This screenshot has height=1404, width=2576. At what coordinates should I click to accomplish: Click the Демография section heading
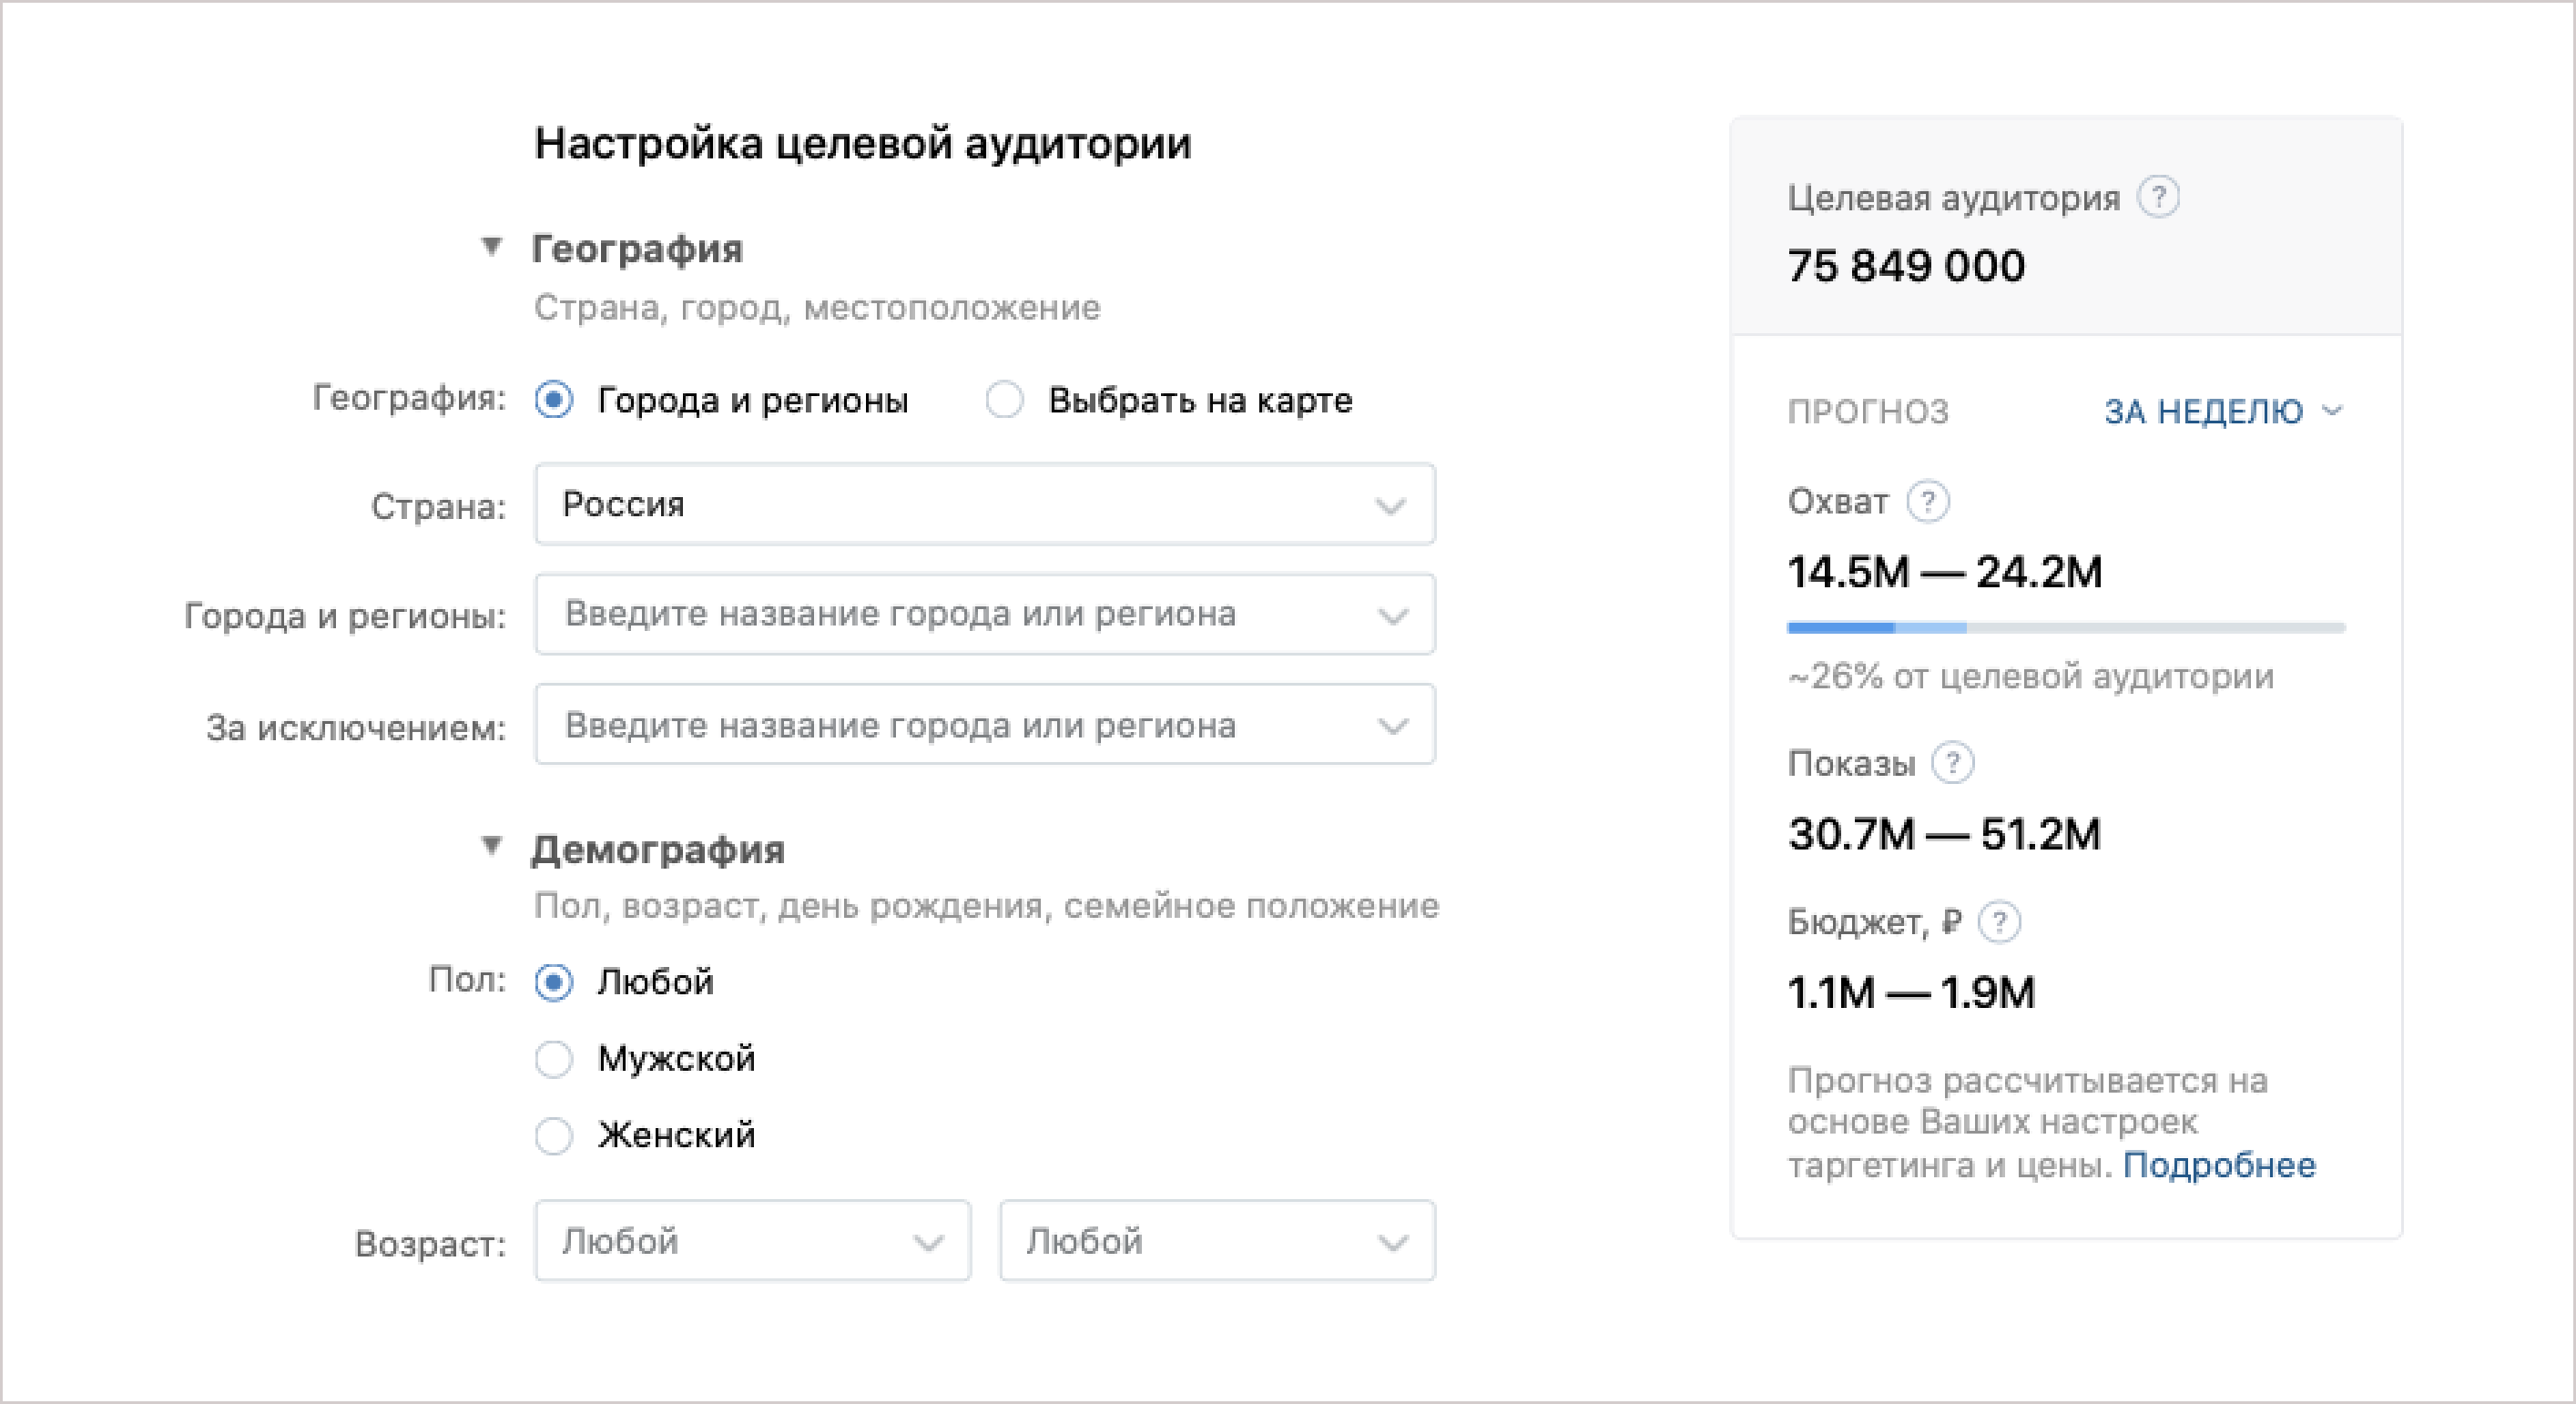(x=658, y=850)
